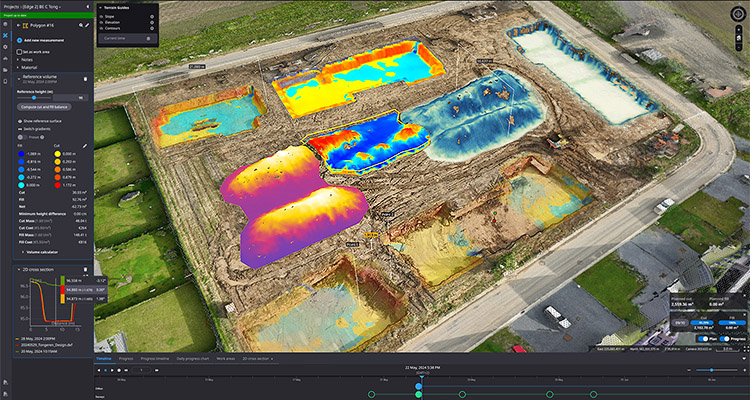Collapse the left sidebar with the arrow icon
The height and width of the screenshot is (400, 750).
[88, 7]
